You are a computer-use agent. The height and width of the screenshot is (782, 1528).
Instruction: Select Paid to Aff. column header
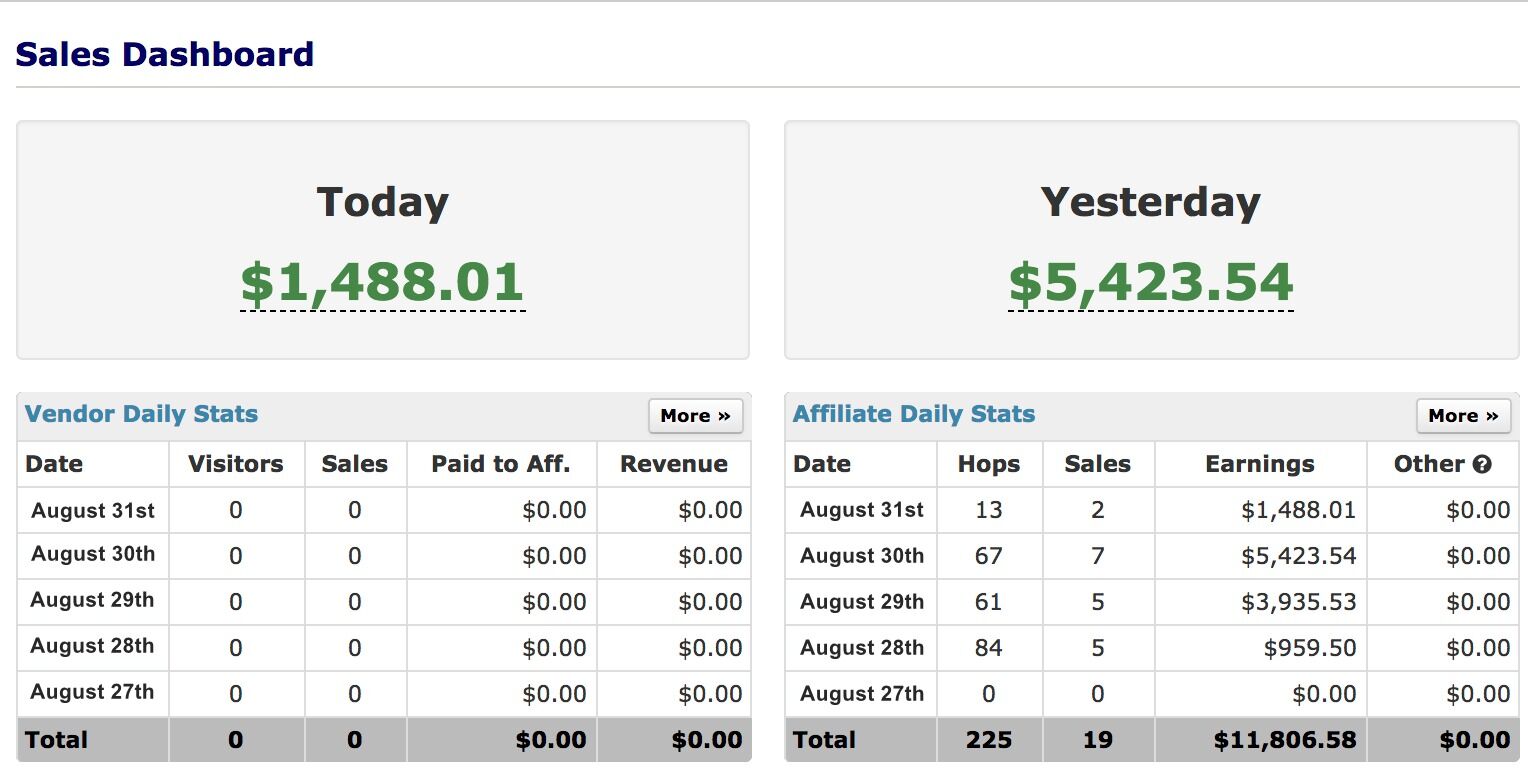pos(501,464)
